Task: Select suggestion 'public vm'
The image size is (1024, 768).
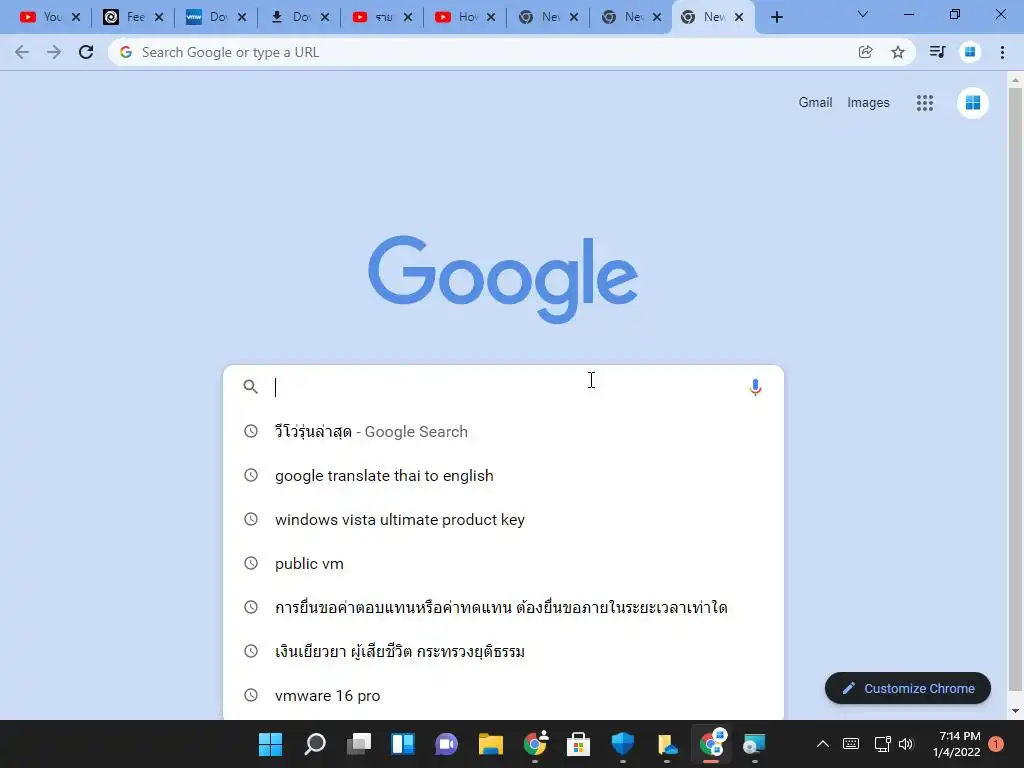Action: pyautogui.click(x=503, y=564)
